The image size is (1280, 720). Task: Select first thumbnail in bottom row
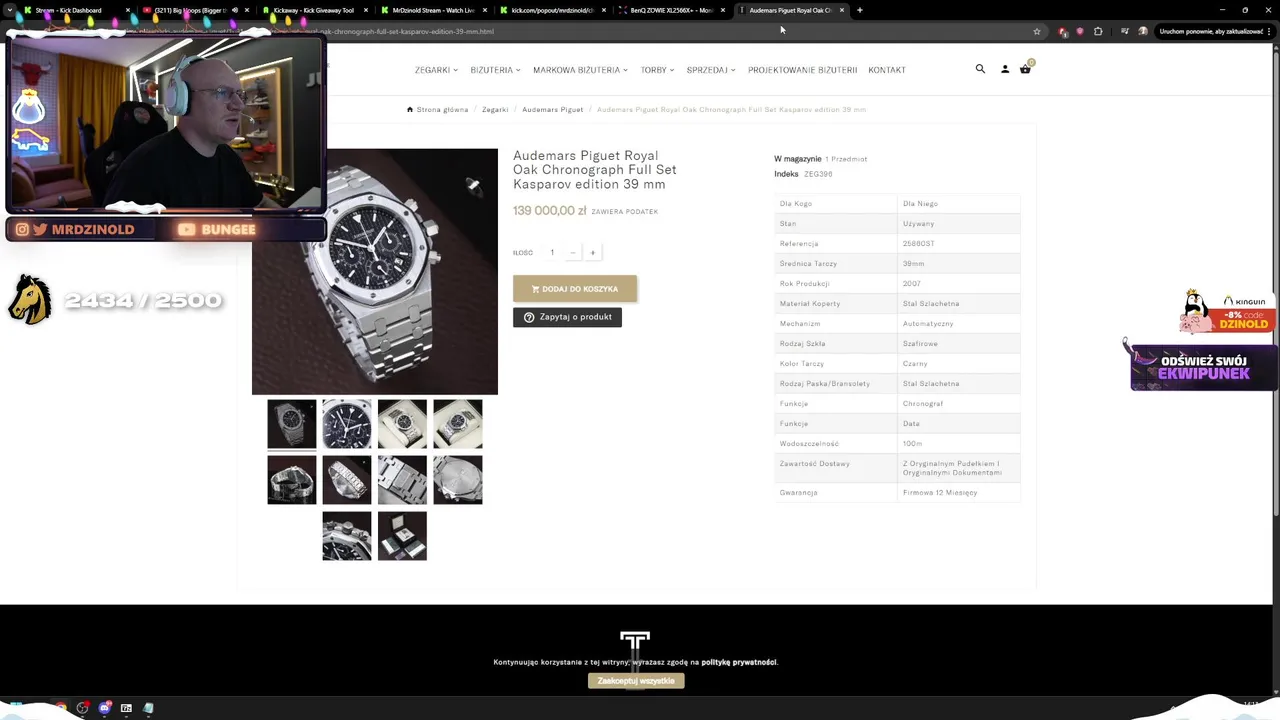(x=347, y=536)
